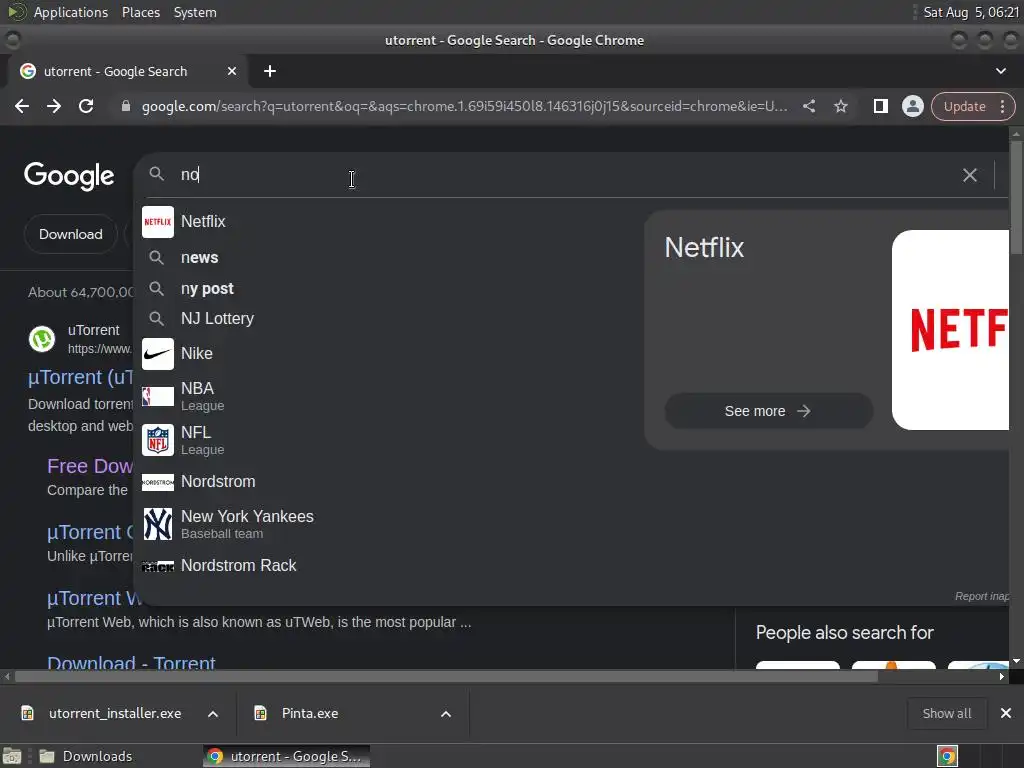The image size is (1024, 768).
Task: Click the Update button in Chrome toolbar
Action: pyautogui.click(x=965, y=106)
